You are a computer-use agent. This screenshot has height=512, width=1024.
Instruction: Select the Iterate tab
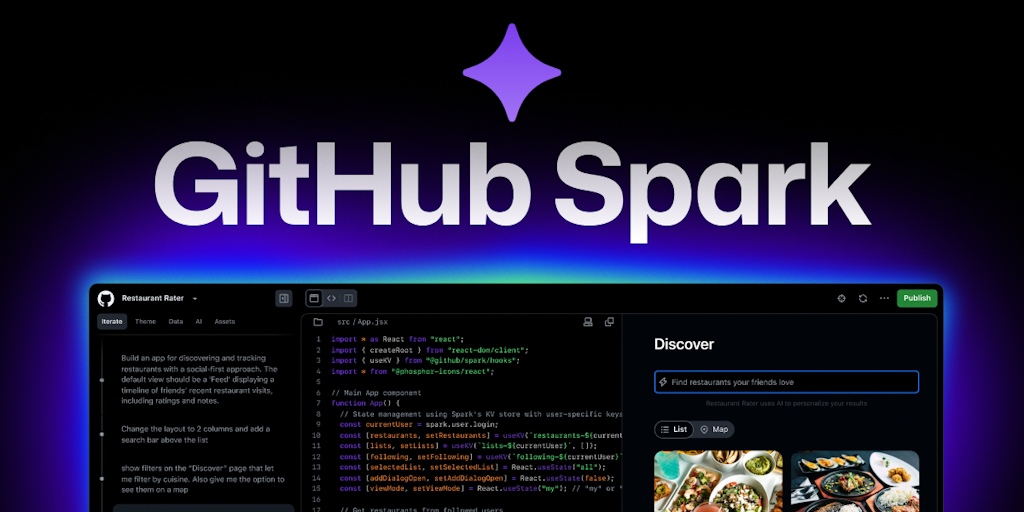112,321
